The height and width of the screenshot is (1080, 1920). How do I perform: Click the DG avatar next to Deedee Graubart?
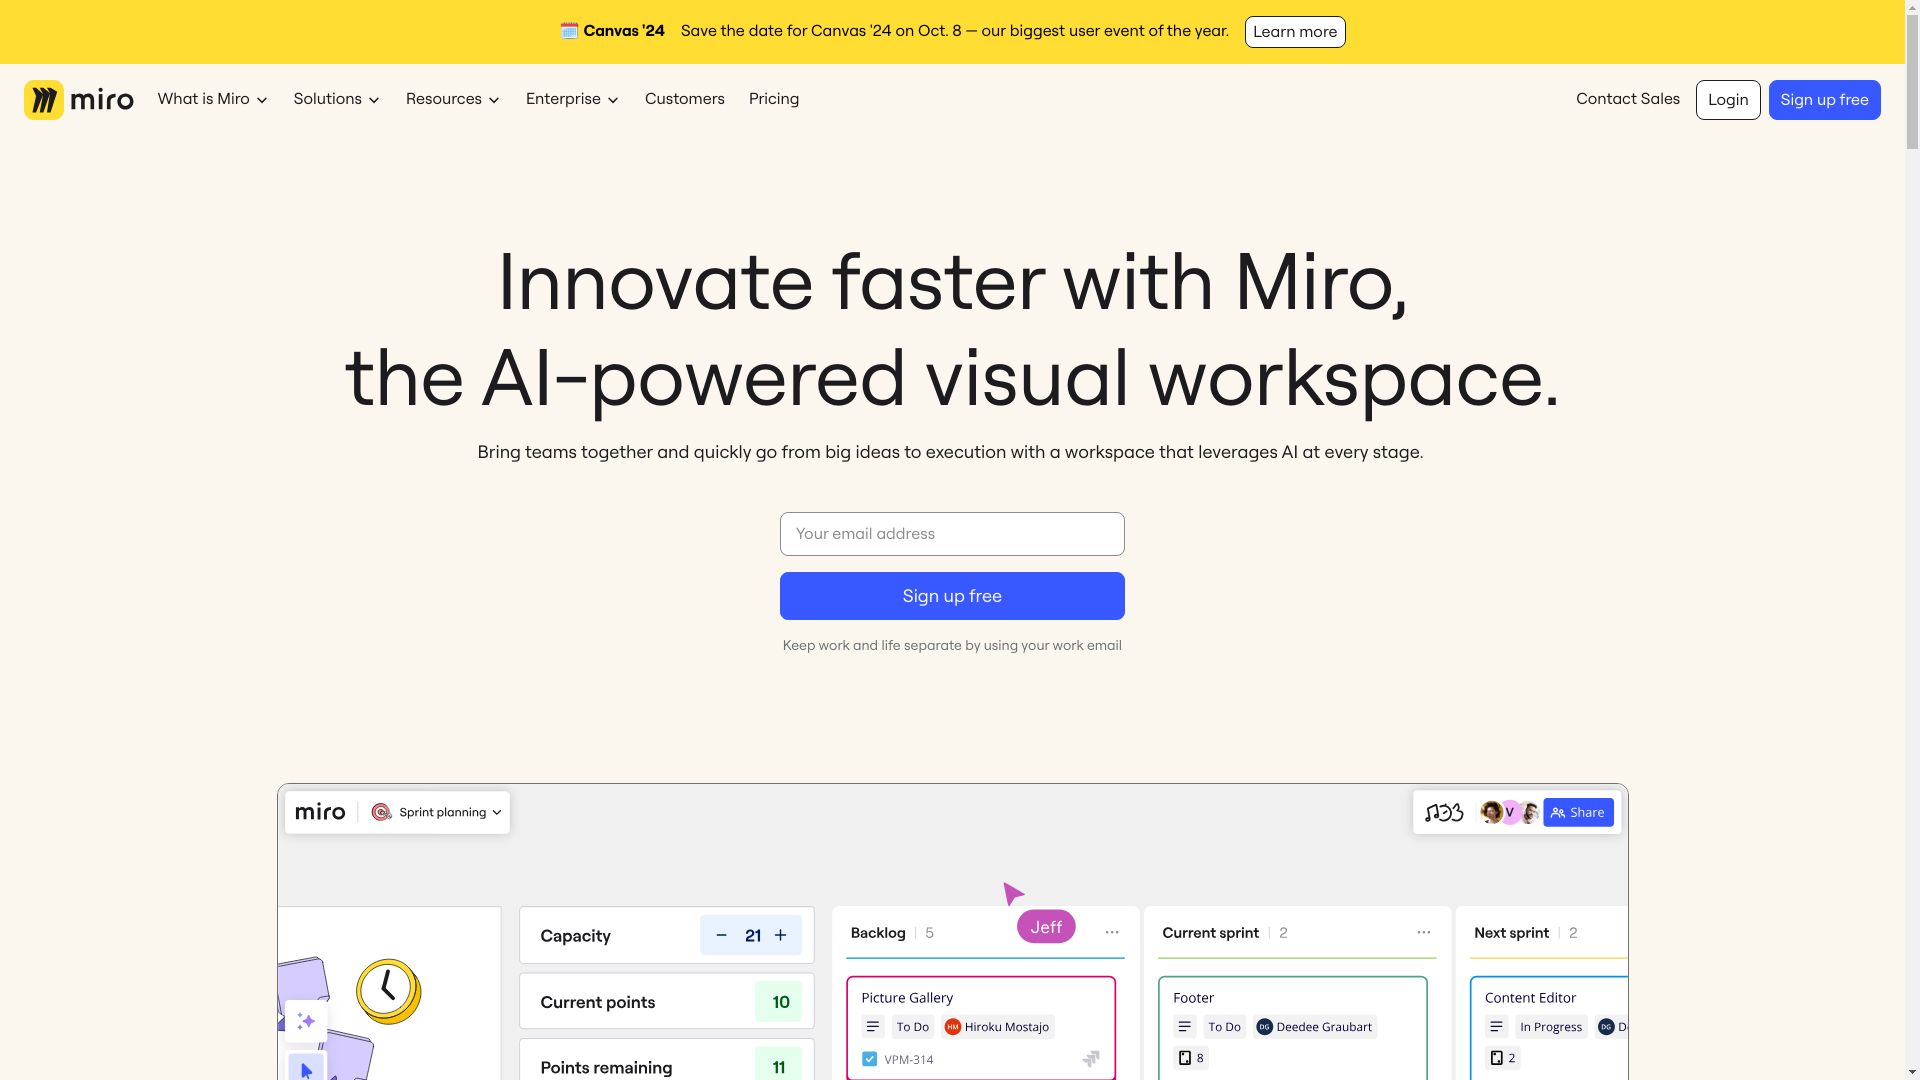click(x=1265, y=1027)
